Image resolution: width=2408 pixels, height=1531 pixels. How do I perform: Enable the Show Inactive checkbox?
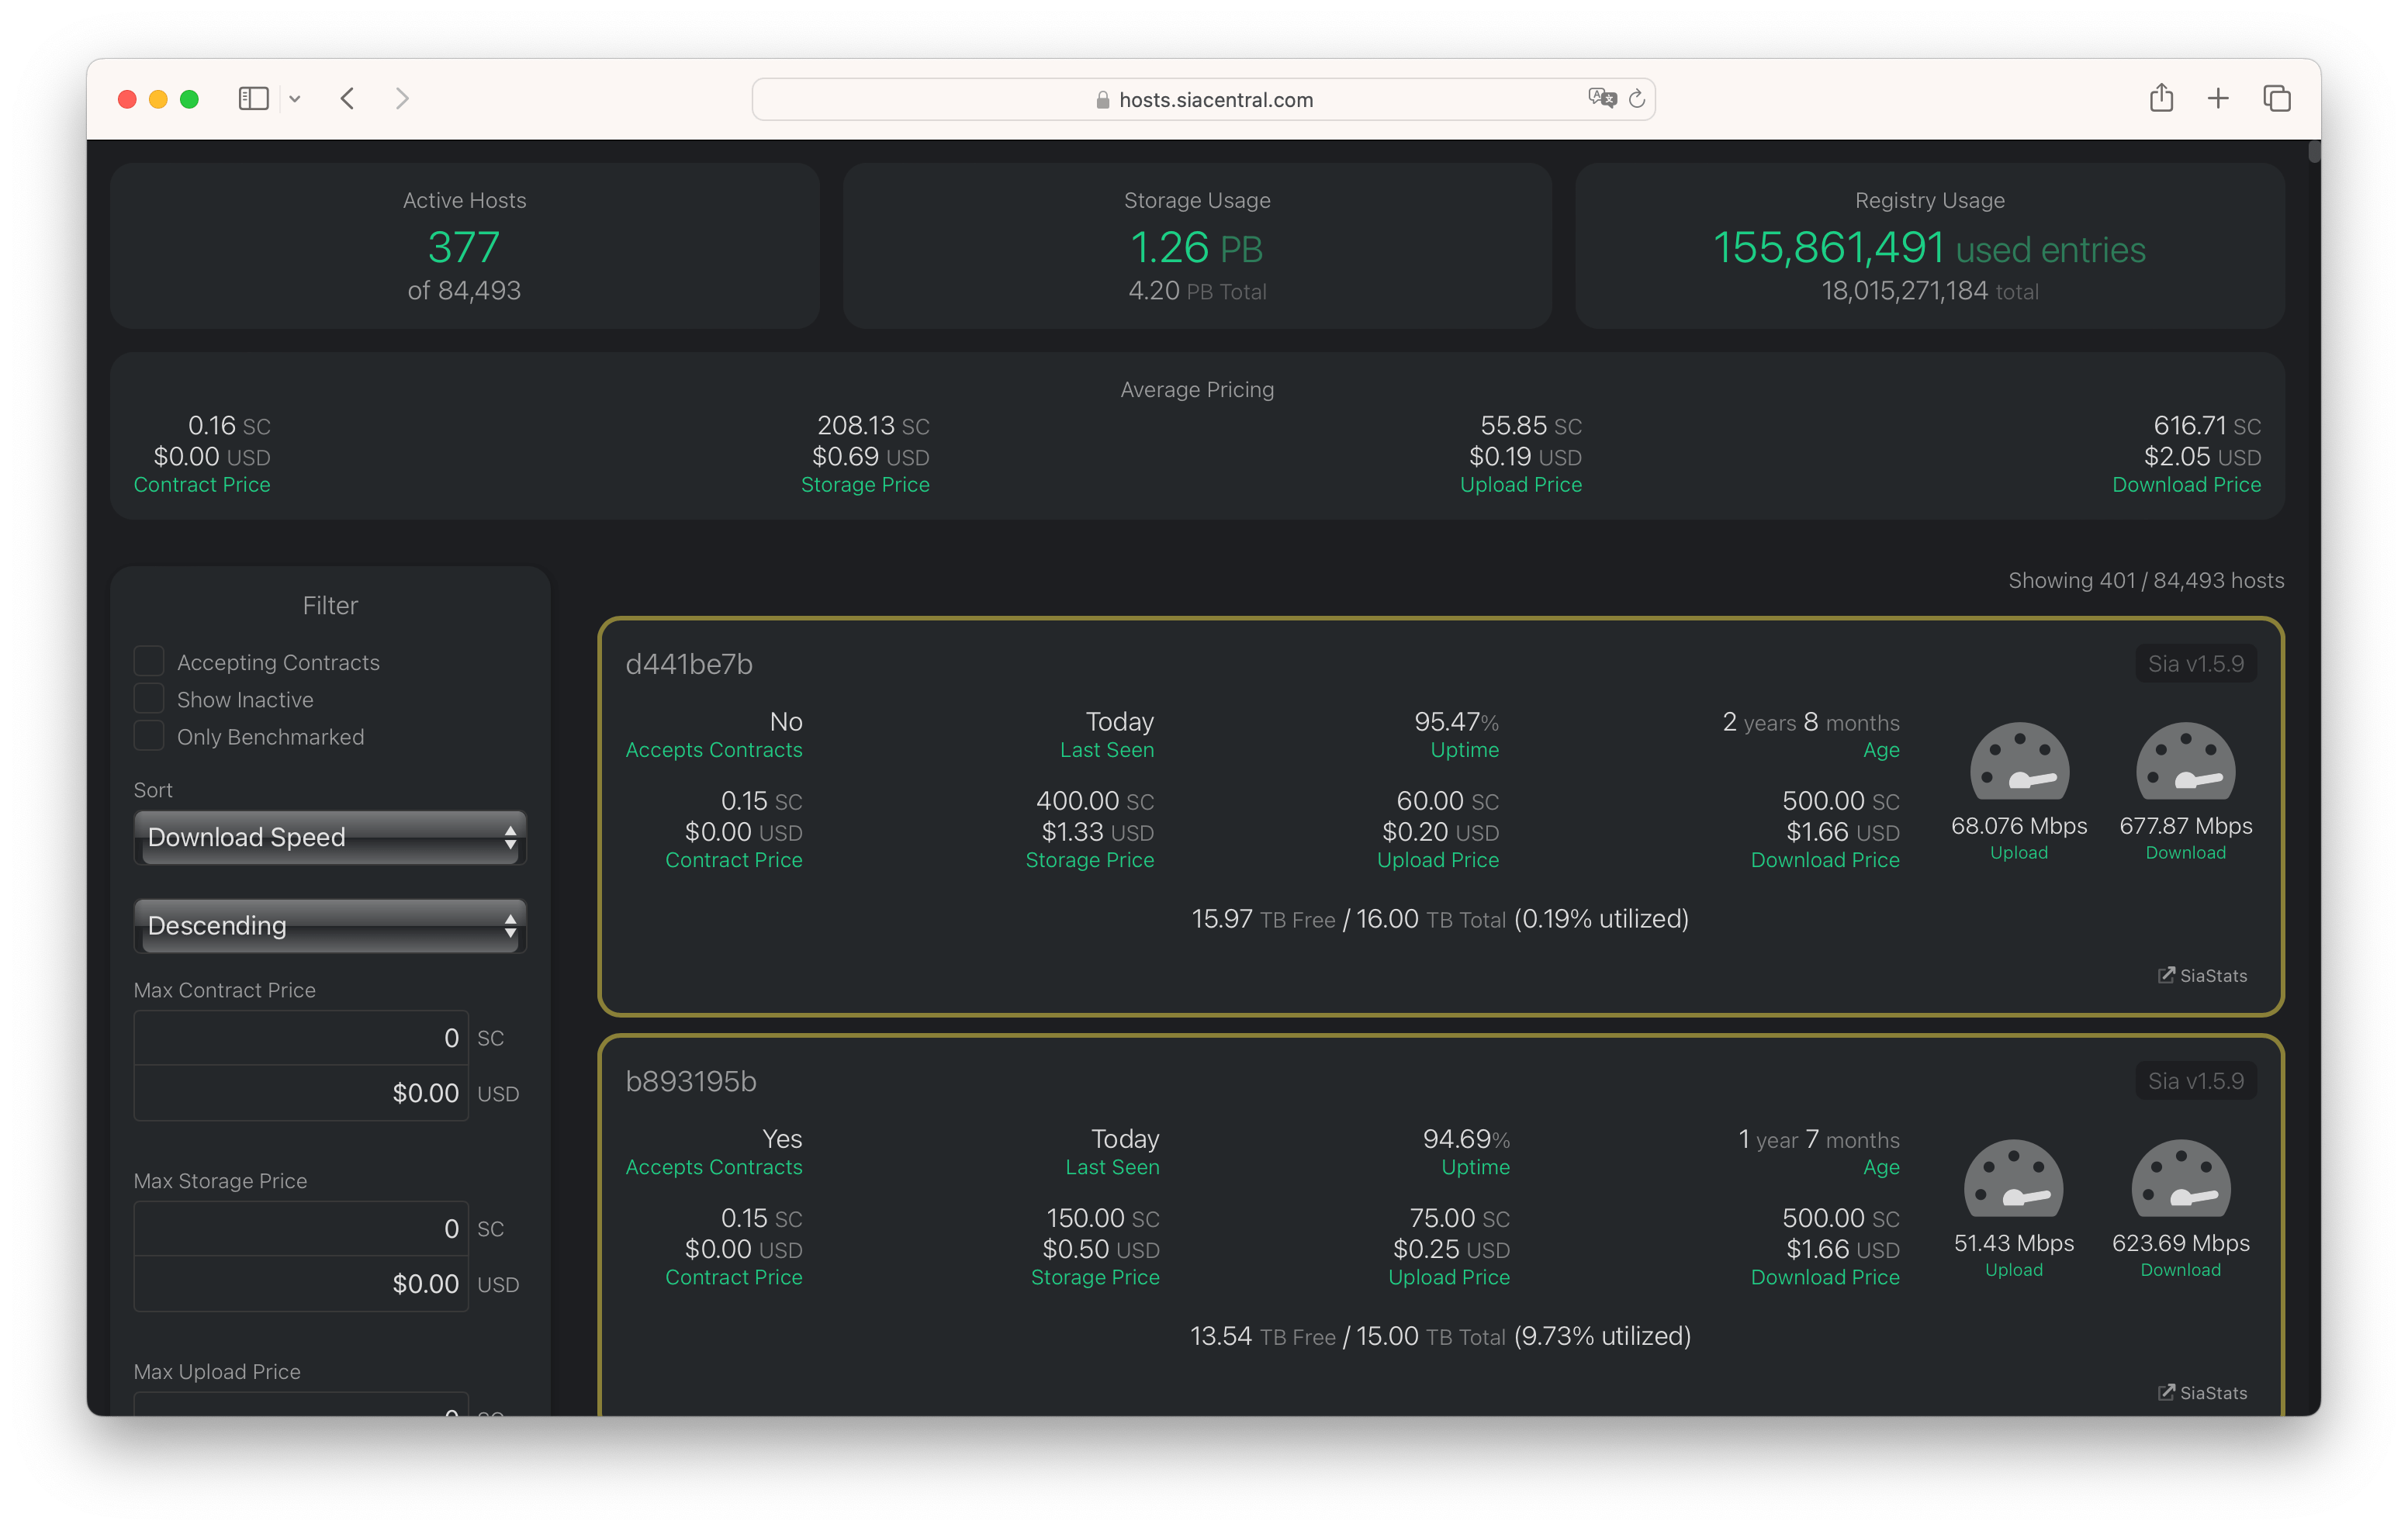149,700
